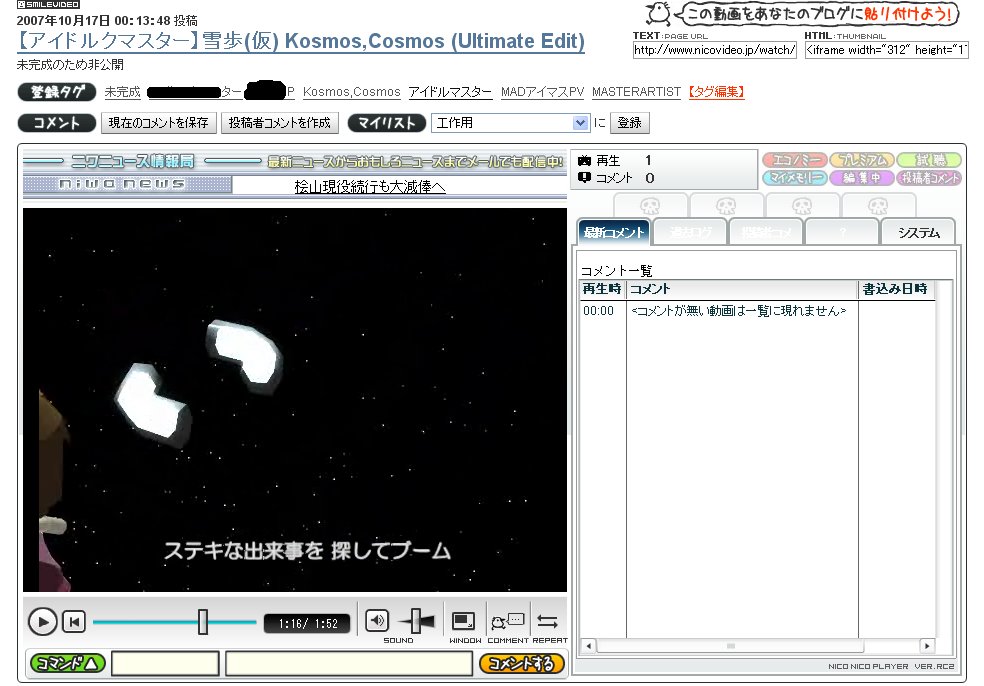
Task: Click the コメント count icon
Action: pyautogui.click(x=584, y=178)
